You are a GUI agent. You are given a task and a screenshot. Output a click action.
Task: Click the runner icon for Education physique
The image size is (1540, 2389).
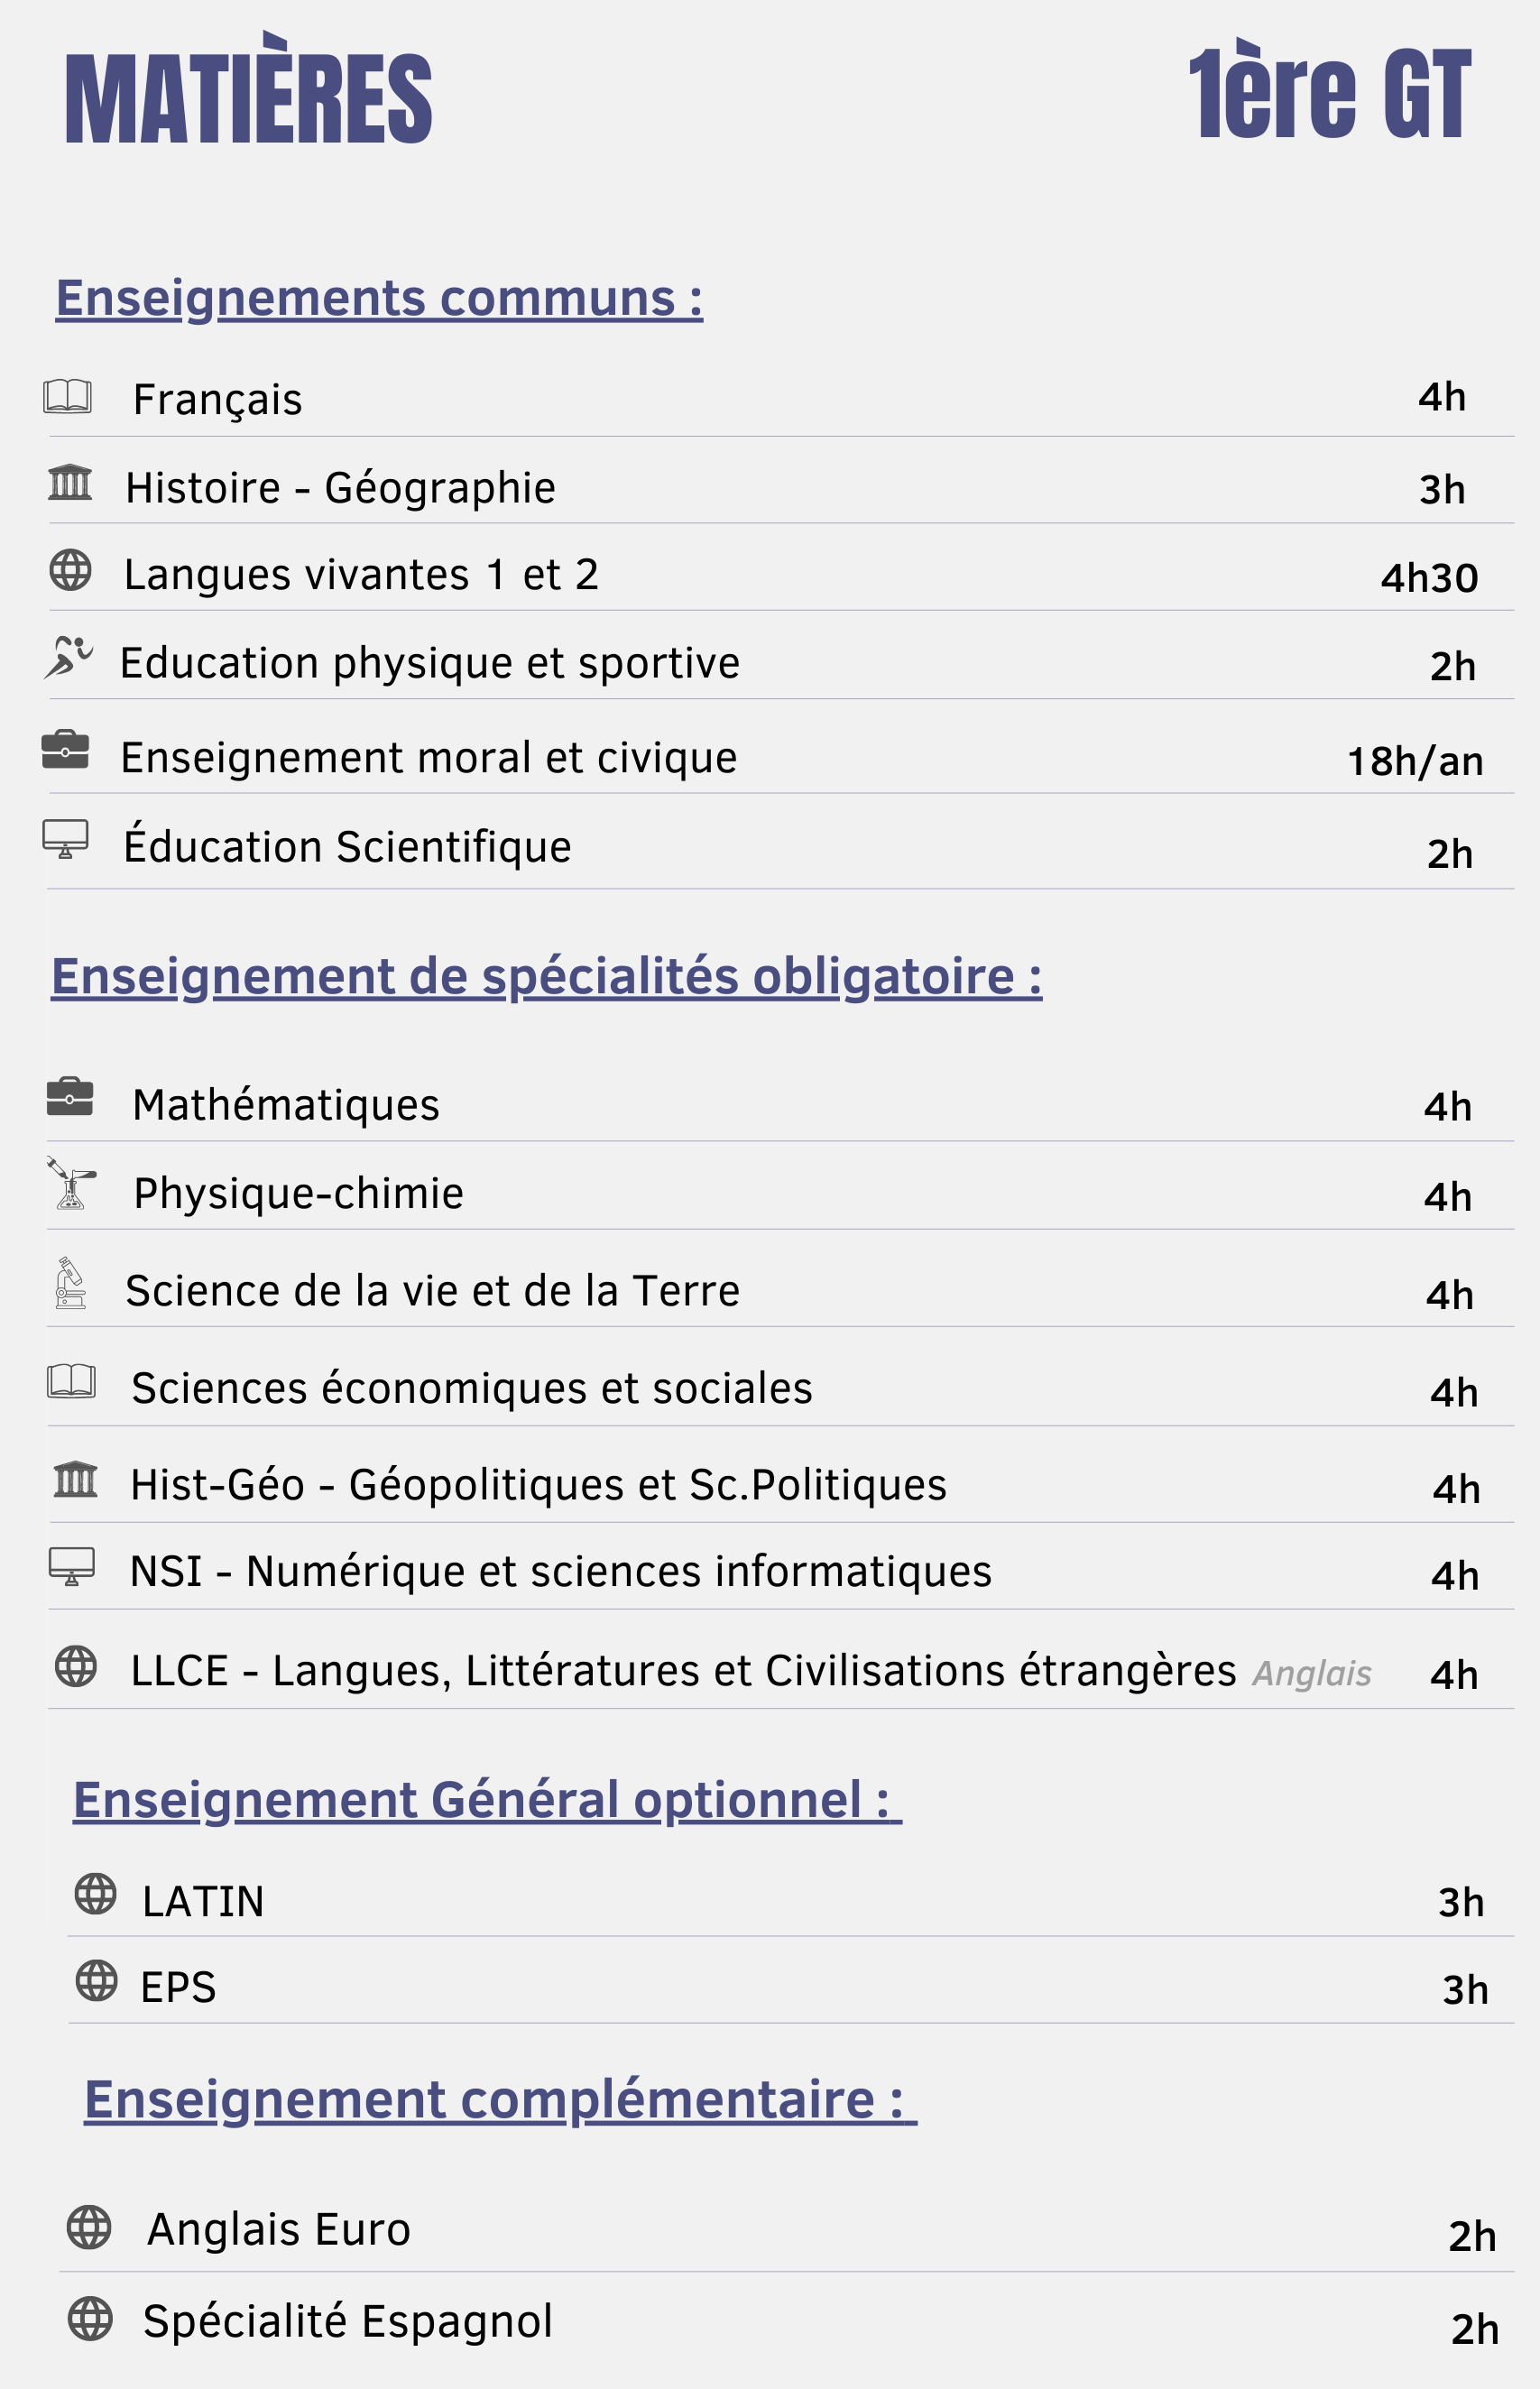pyautogui.click(x=69, y=657)
